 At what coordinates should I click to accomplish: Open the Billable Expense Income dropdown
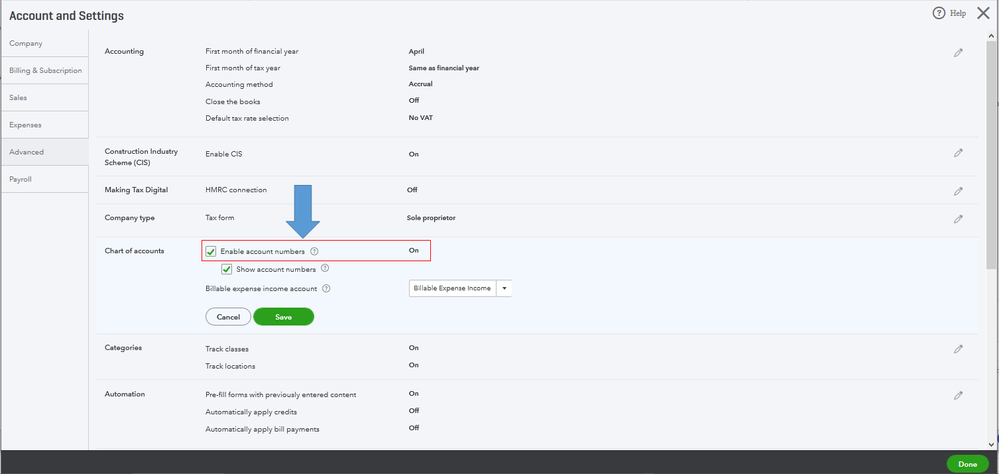tap(505, 288)
